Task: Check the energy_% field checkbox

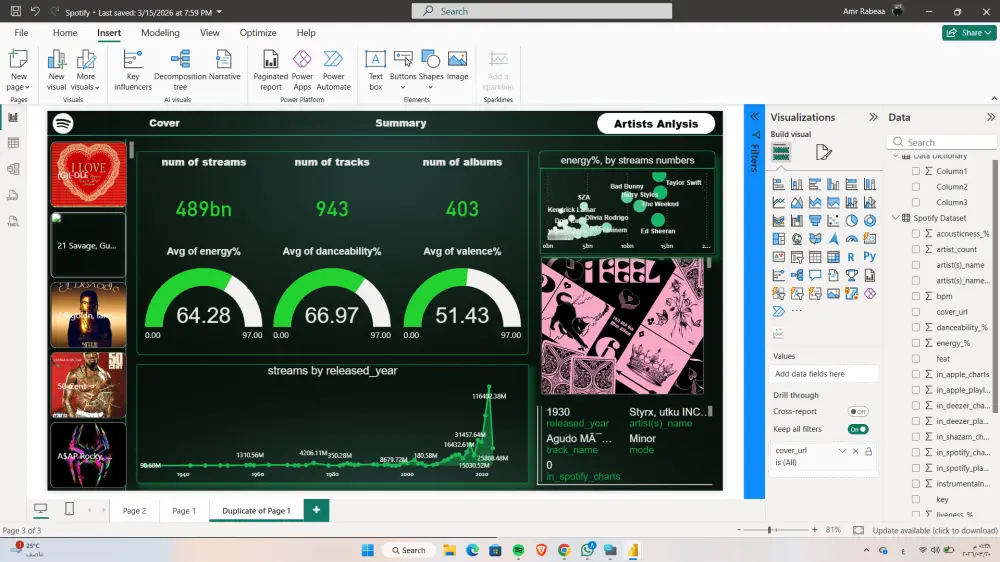Action: 916,343
